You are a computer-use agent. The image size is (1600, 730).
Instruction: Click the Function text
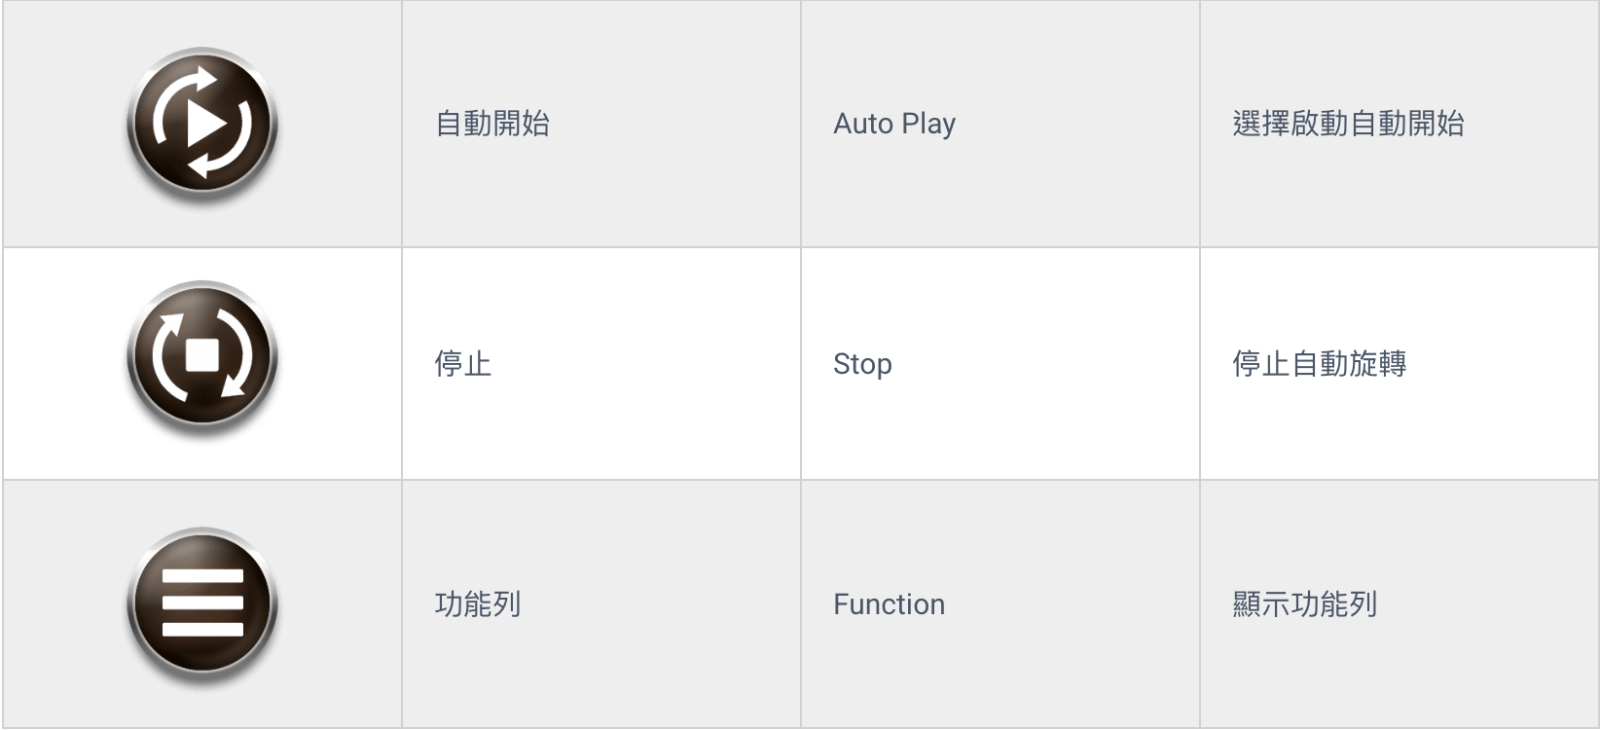[889, 604]
